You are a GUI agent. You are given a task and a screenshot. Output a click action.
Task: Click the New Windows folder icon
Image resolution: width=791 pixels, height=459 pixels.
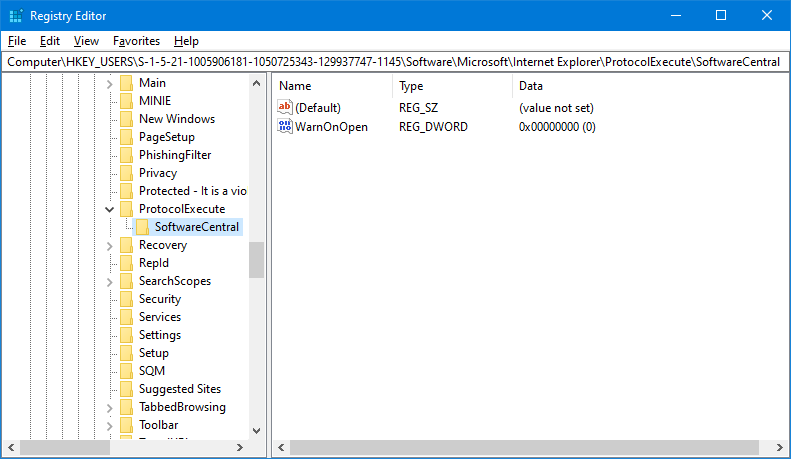click(126, 119)
